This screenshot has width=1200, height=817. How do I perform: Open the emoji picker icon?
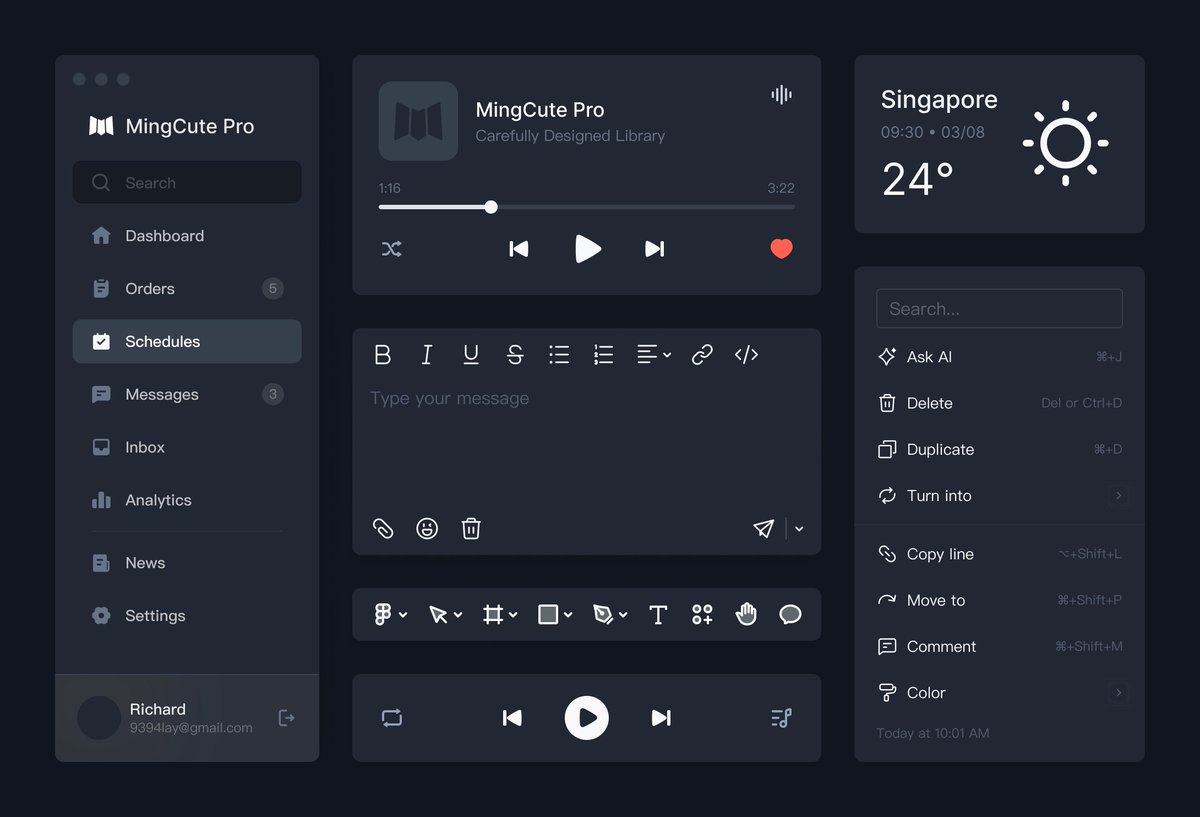427,528
